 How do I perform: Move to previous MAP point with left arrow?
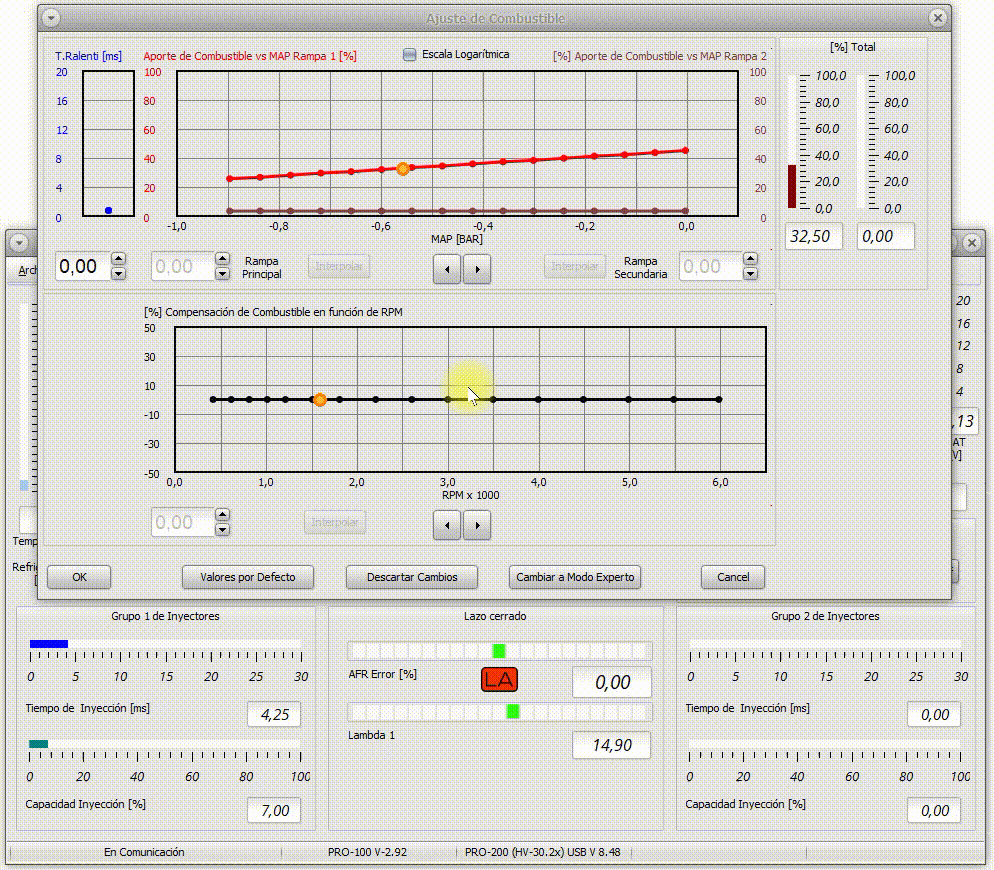click(447, 269)
